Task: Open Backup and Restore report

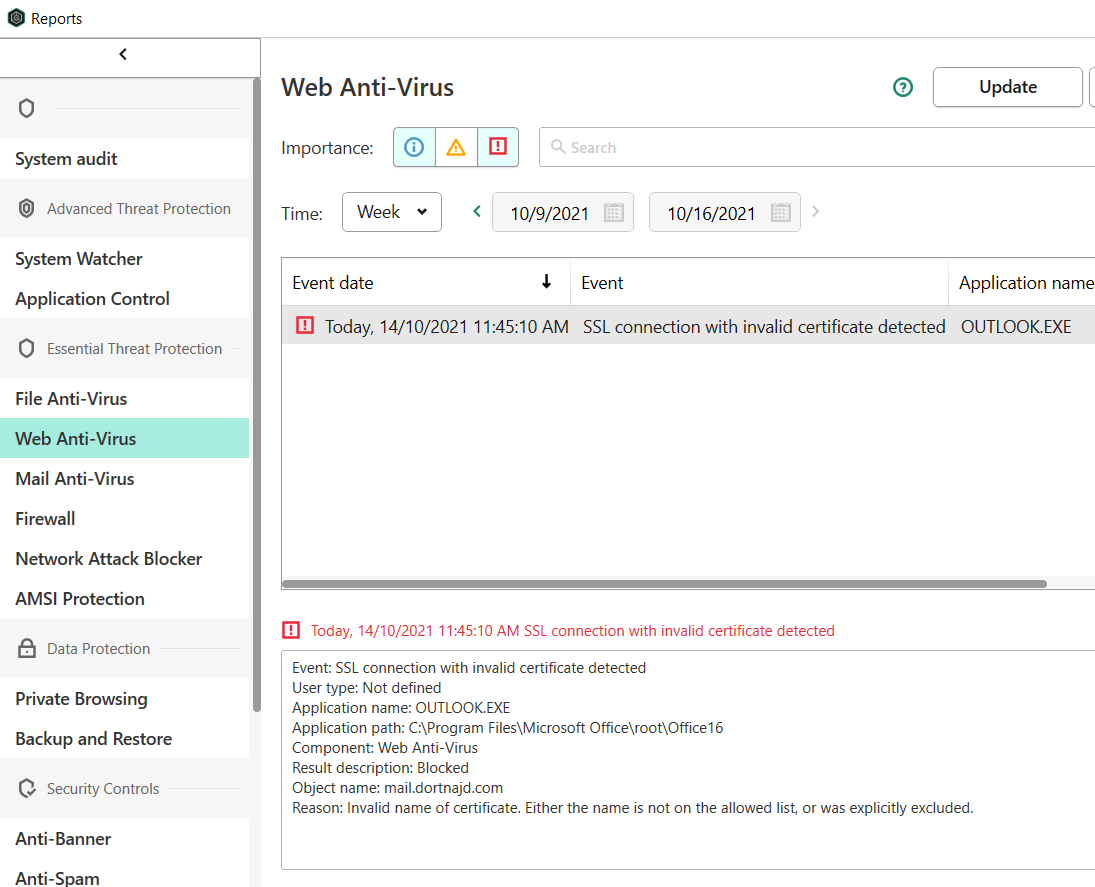Action: coord(124,738)
